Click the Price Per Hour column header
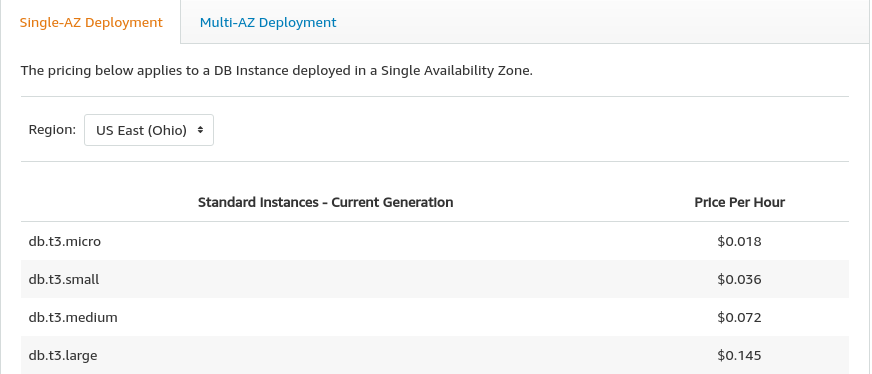The height and width of the screenshot is (374, 872). click(739, 202)
